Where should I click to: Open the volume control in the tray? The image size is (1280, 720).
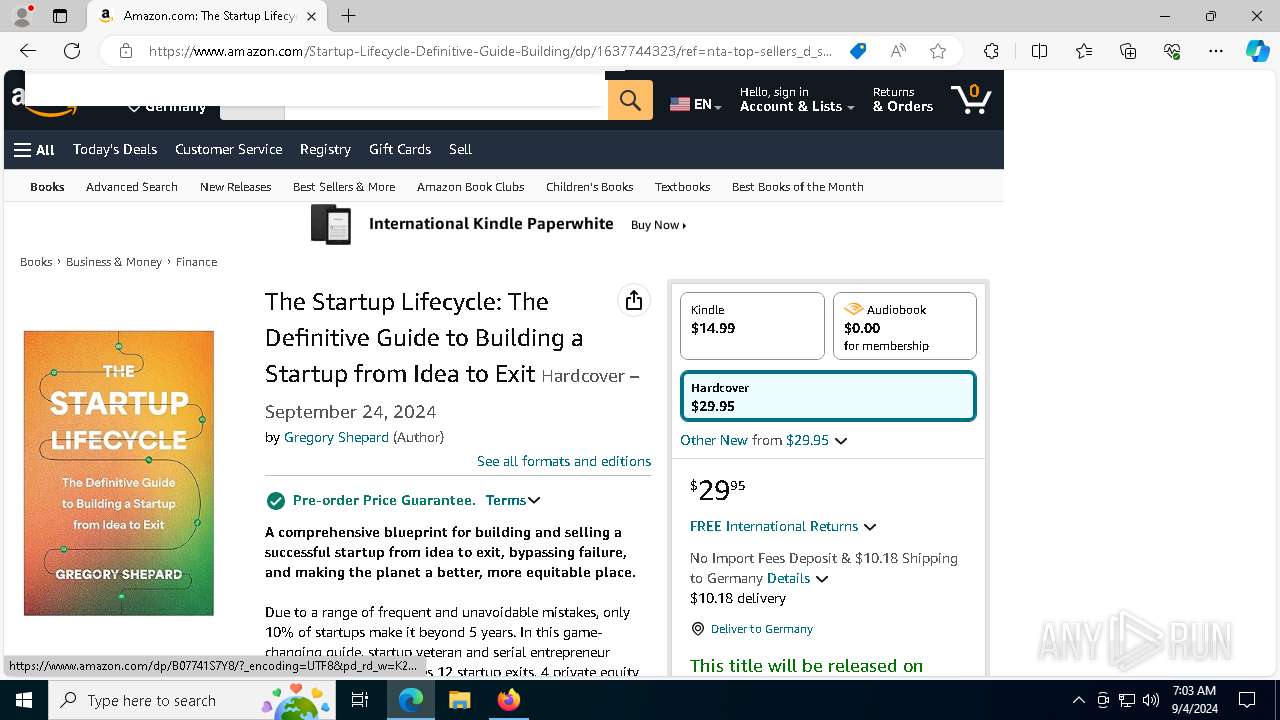[1150, 700]
